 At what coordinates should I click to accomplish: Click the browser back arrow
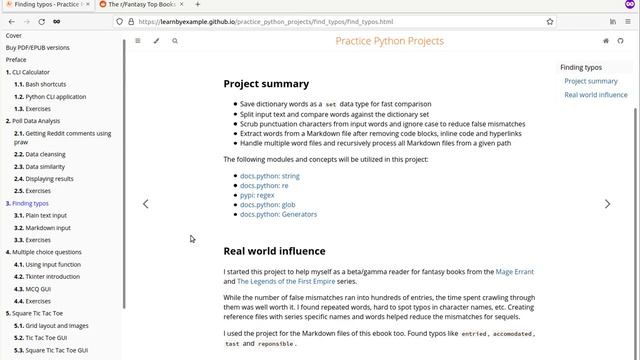tap(11, 22)
